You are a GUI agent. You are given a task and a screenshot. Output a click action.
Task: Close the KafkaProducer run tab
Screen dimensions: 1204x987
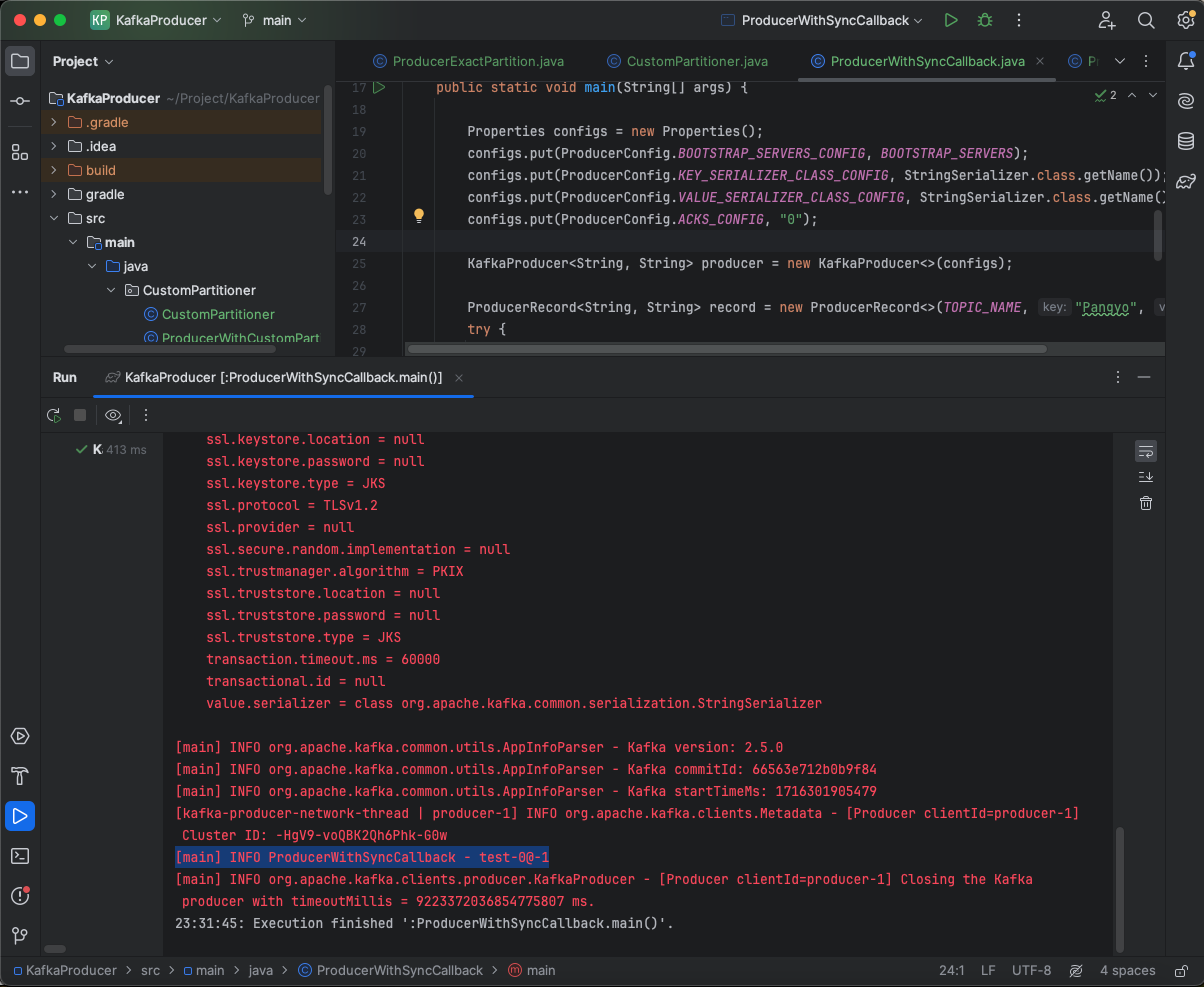click(459, 377)
